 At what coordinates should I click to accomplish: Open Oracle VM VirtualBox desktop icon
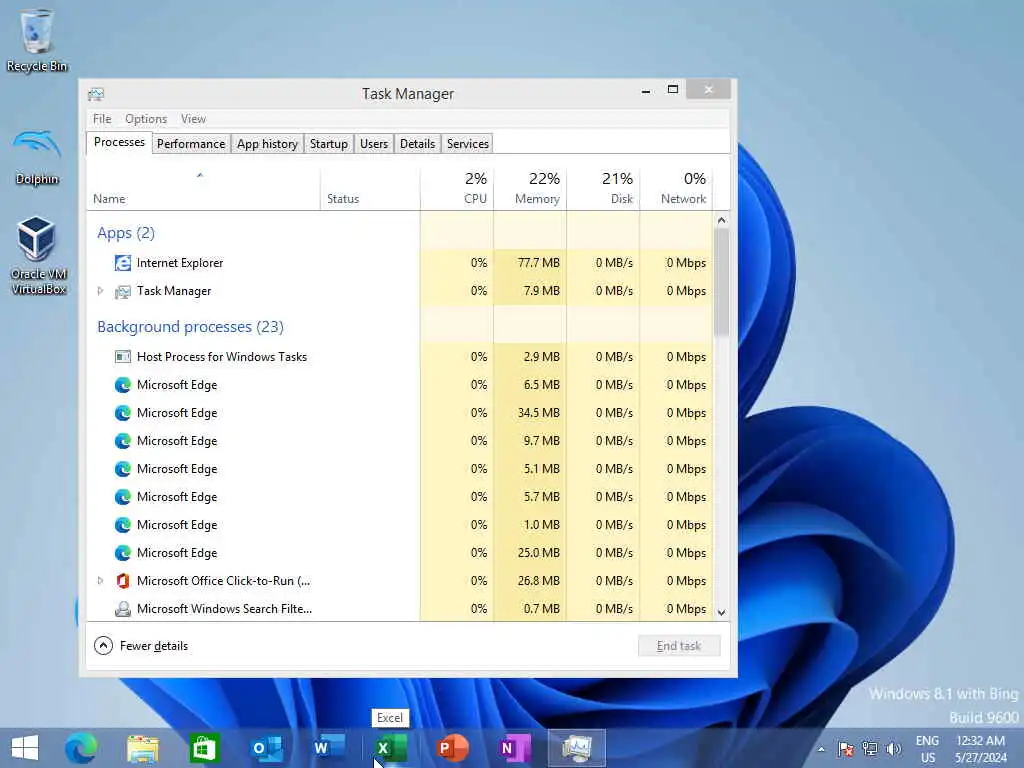[37, 255]
